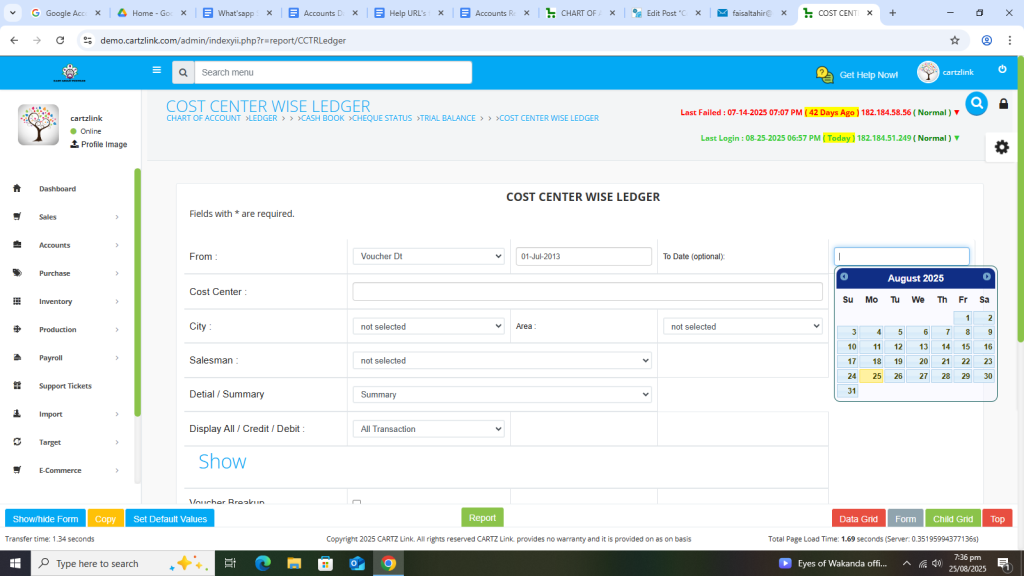Open the Voucher Dt dropdown
This screenshot has width=1024, height=576.
tap(428, 256)
